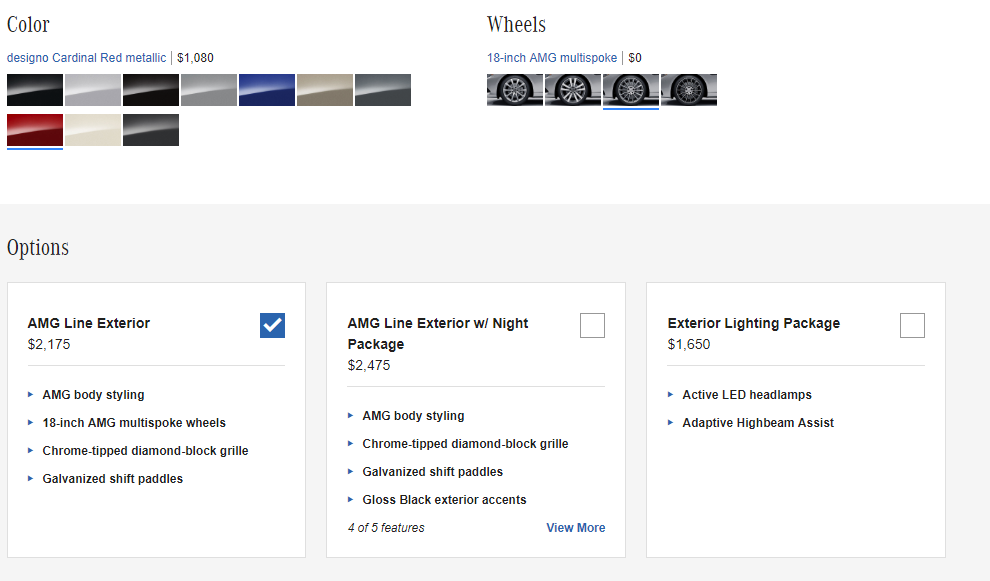
Task: Click the AMG Line Exterior w/ Night Package title
Action: point(438,333)
